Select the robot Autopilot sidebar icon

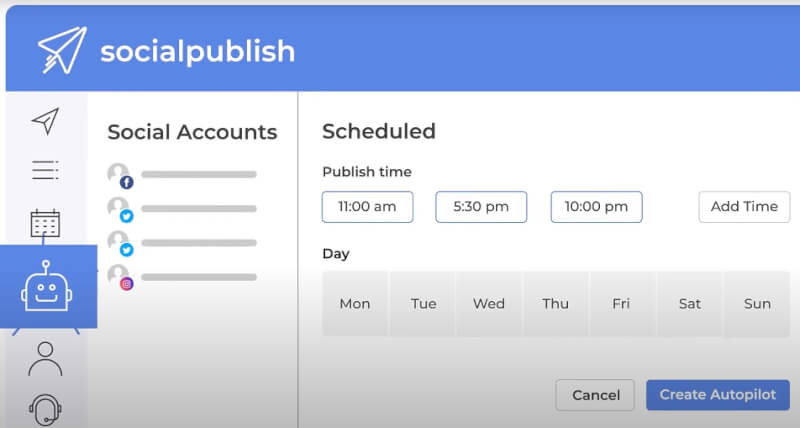click(x=46, y=286)
